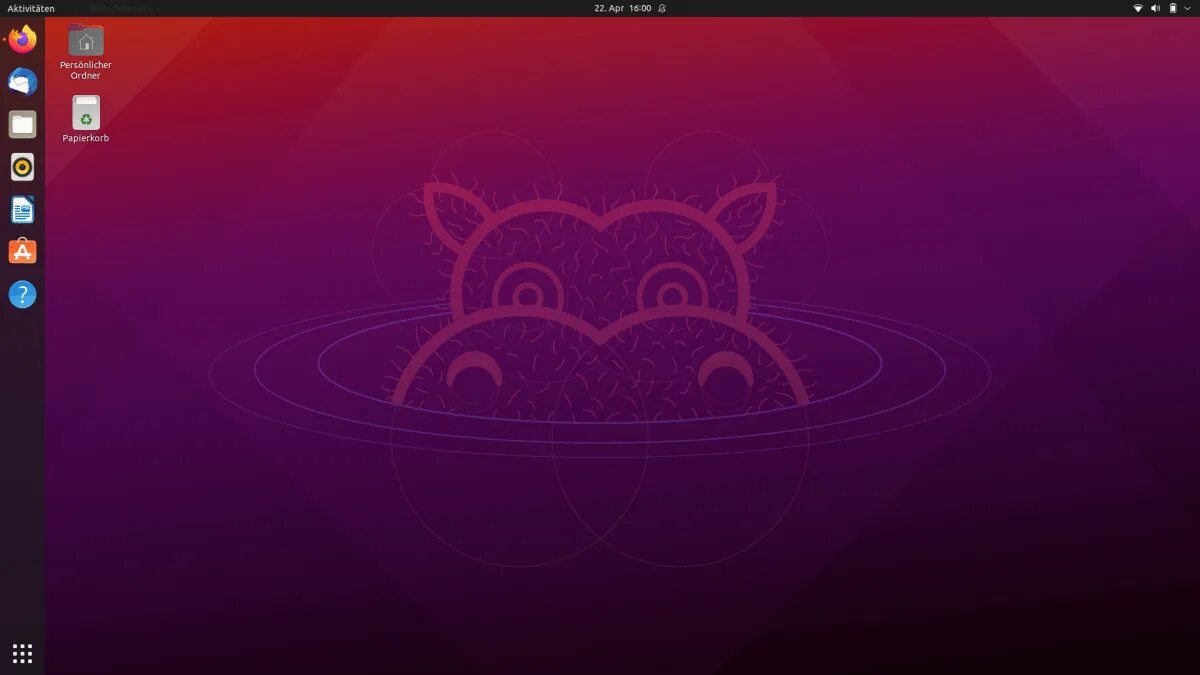Screen dimensions: 1200x675
Task: Open Thunderbird mail from the dock
Action: tap(22, 82)
